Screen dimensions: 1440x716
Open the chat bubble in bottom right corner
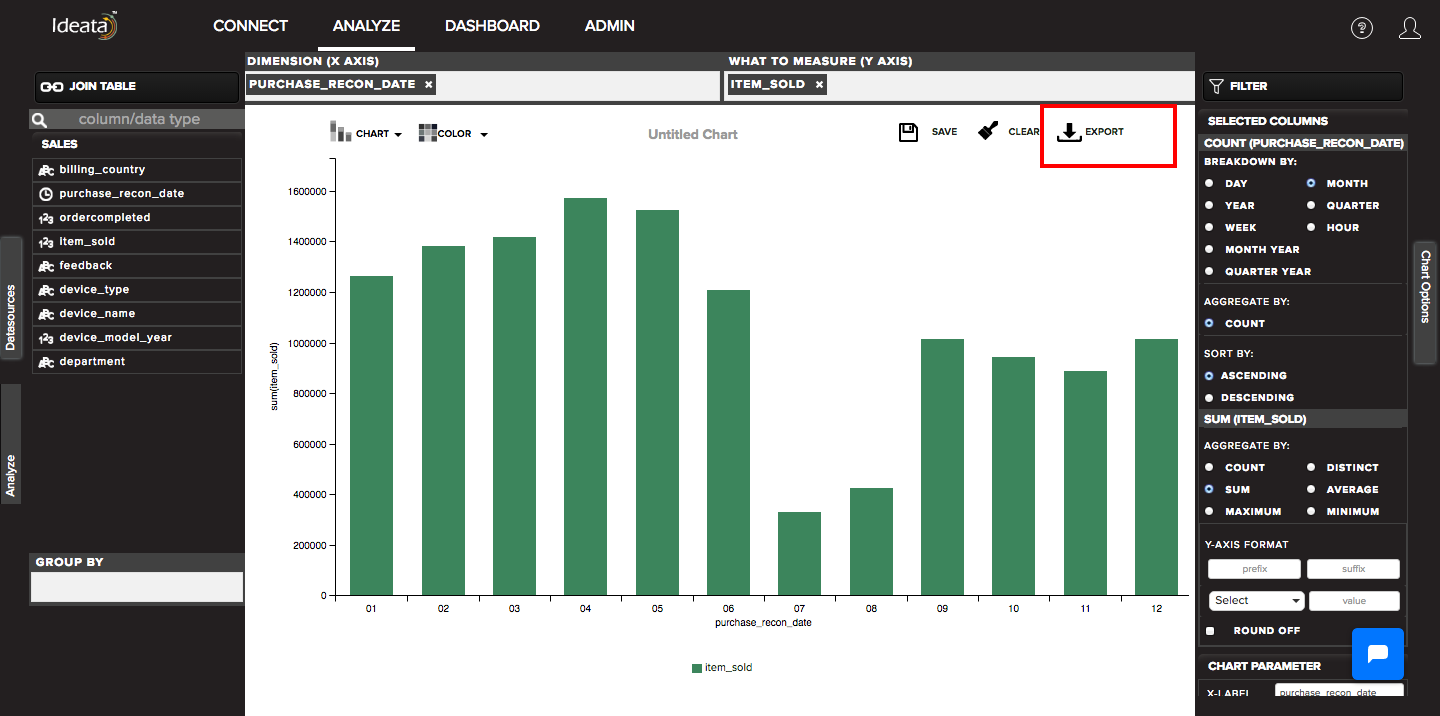tap(1378, 654)
